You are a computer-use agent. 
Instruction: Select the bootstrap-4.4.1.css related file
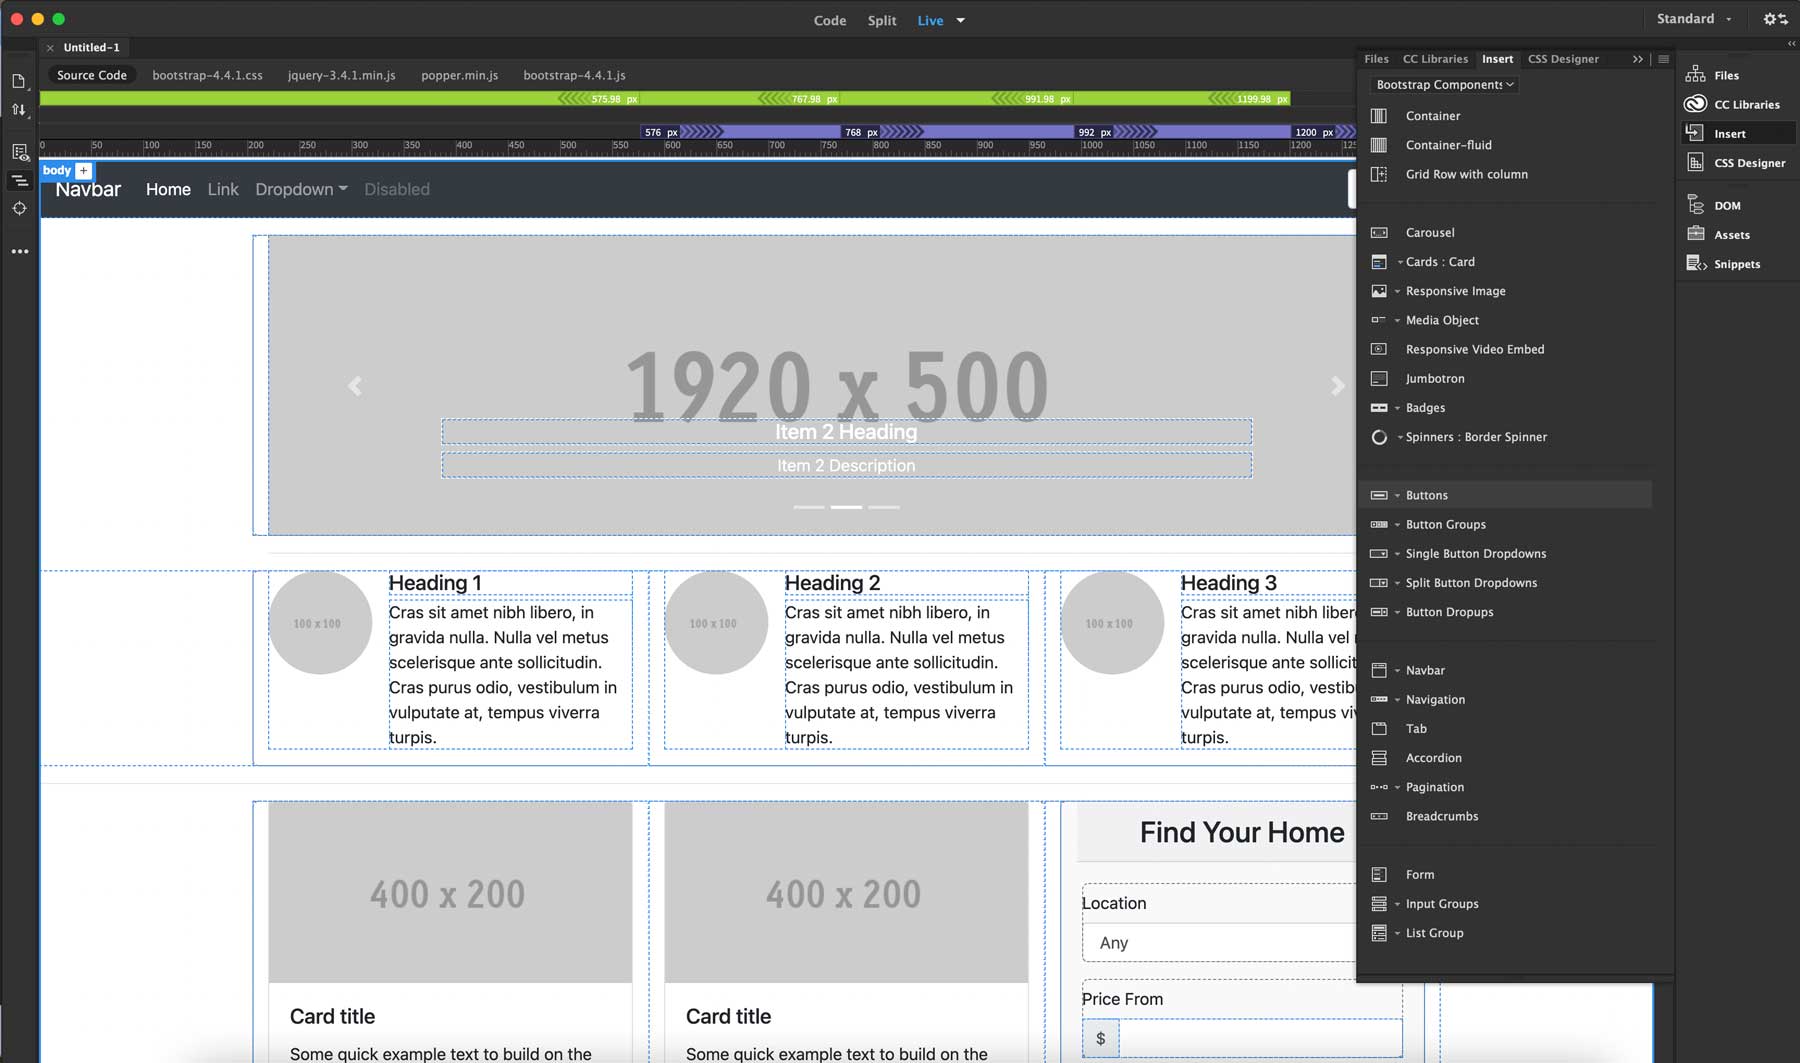206,75
